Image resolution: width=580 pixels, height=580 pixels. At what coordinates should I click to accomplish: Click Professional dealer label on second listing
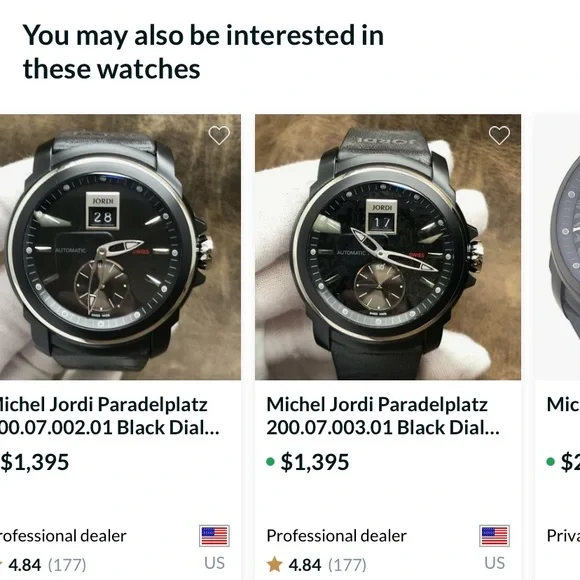[336, 536]
